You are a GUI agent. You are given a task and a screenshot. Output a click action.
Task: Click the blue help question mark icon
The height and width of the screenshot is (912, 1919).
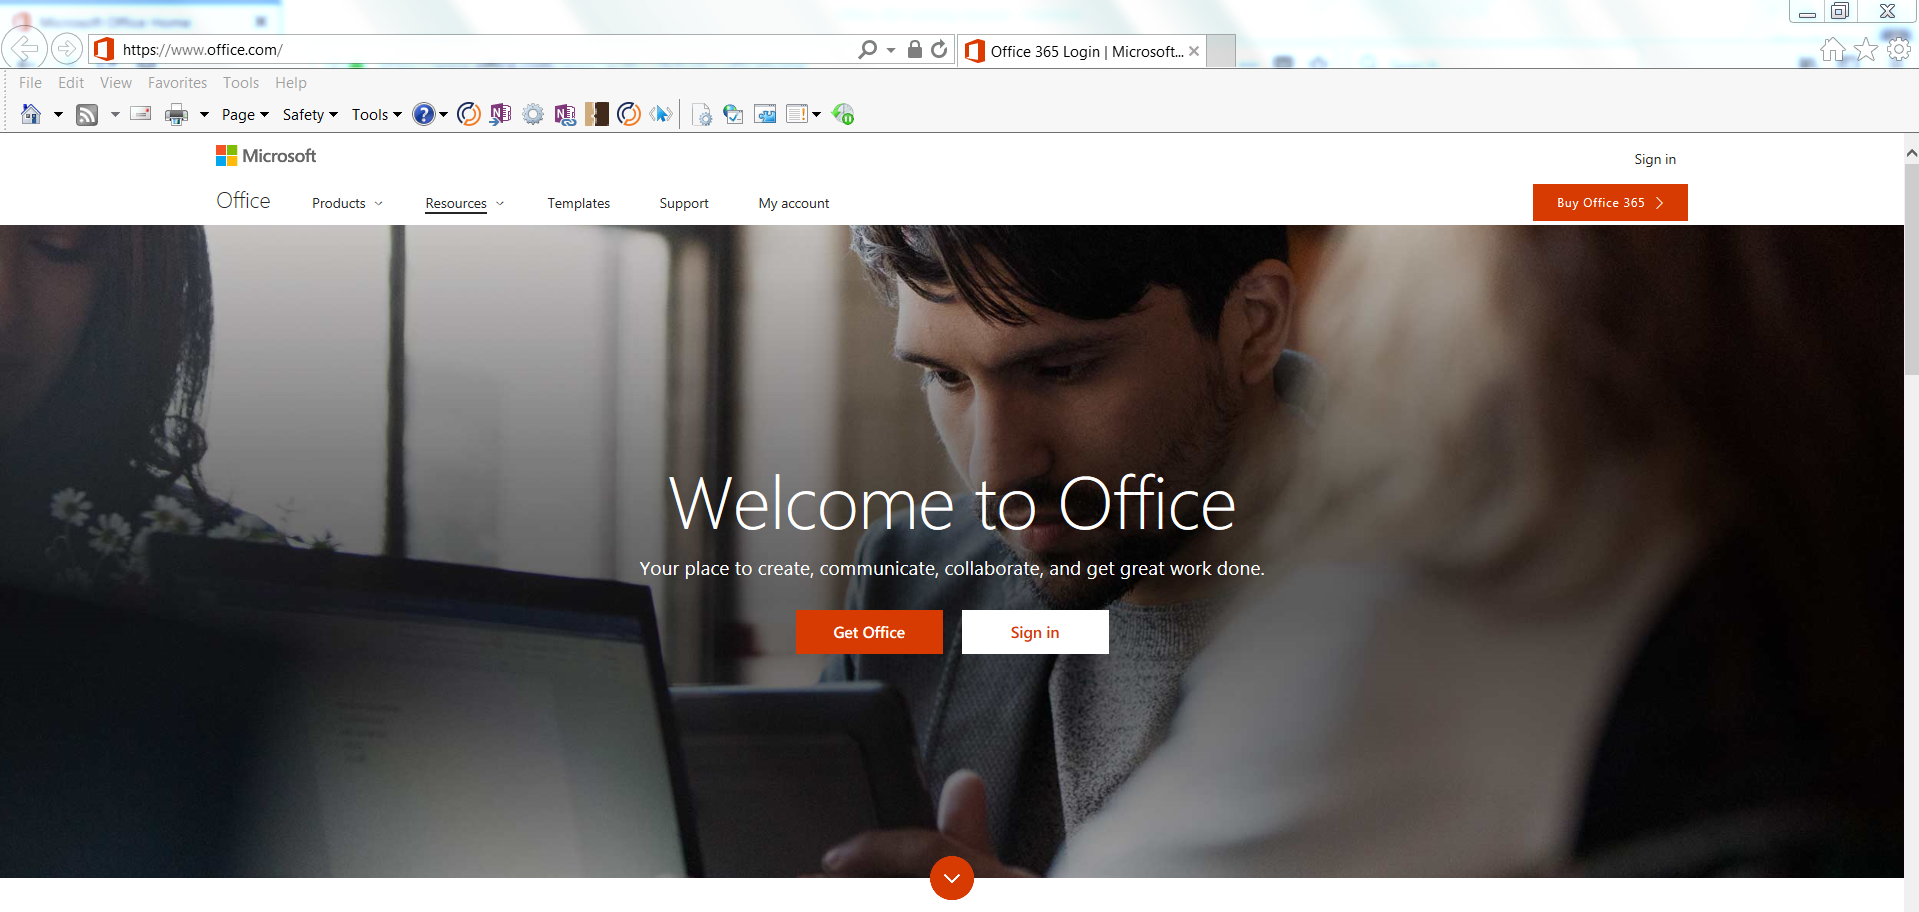point(424,115)
